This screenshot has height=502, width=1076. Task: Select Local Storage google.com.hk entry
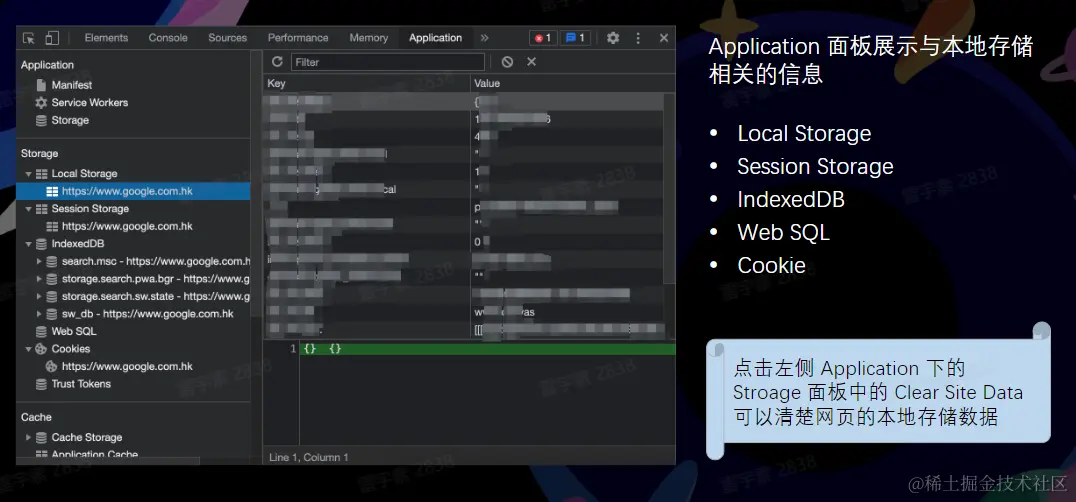point(133,191)
